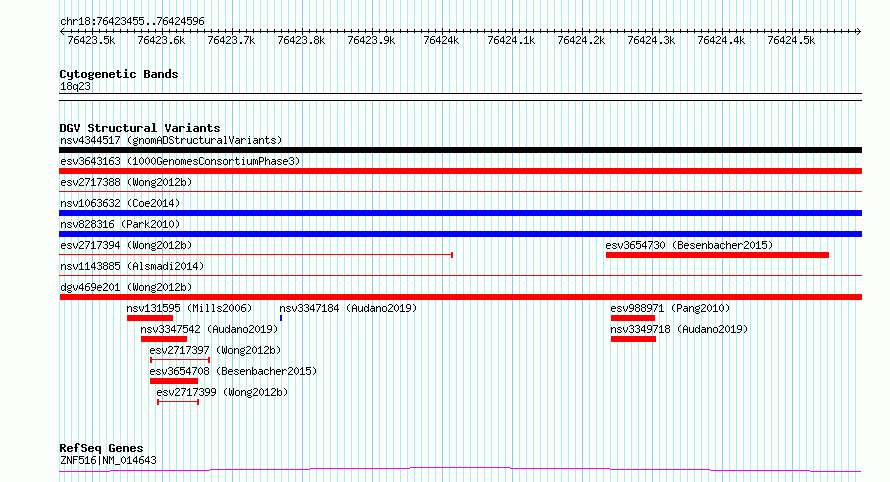Select the esv2717399 (Wong2012b) label

(x=222, y=392)
